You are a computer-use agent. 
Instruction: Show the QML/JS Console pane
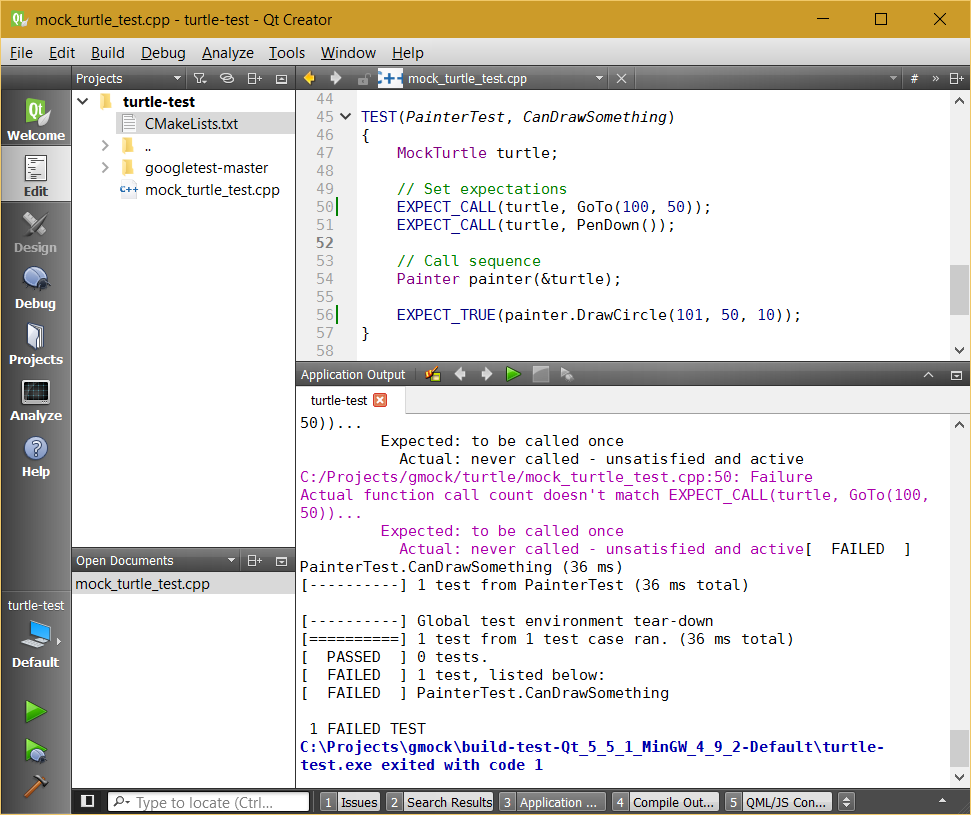(x=778, y=802)
